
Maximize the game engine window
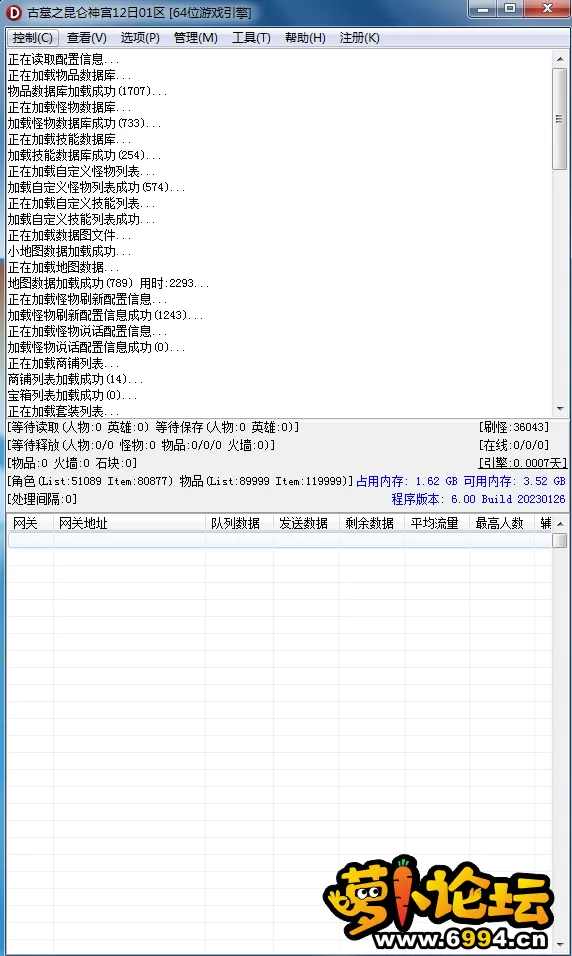[x=511, y=9]
